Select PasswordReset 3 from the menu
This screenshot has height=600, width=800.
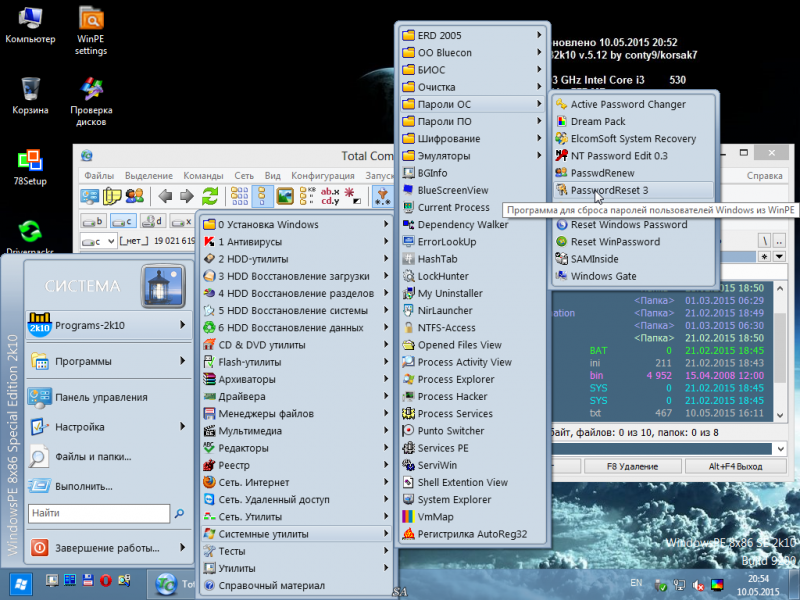click(x=634, y=190)
